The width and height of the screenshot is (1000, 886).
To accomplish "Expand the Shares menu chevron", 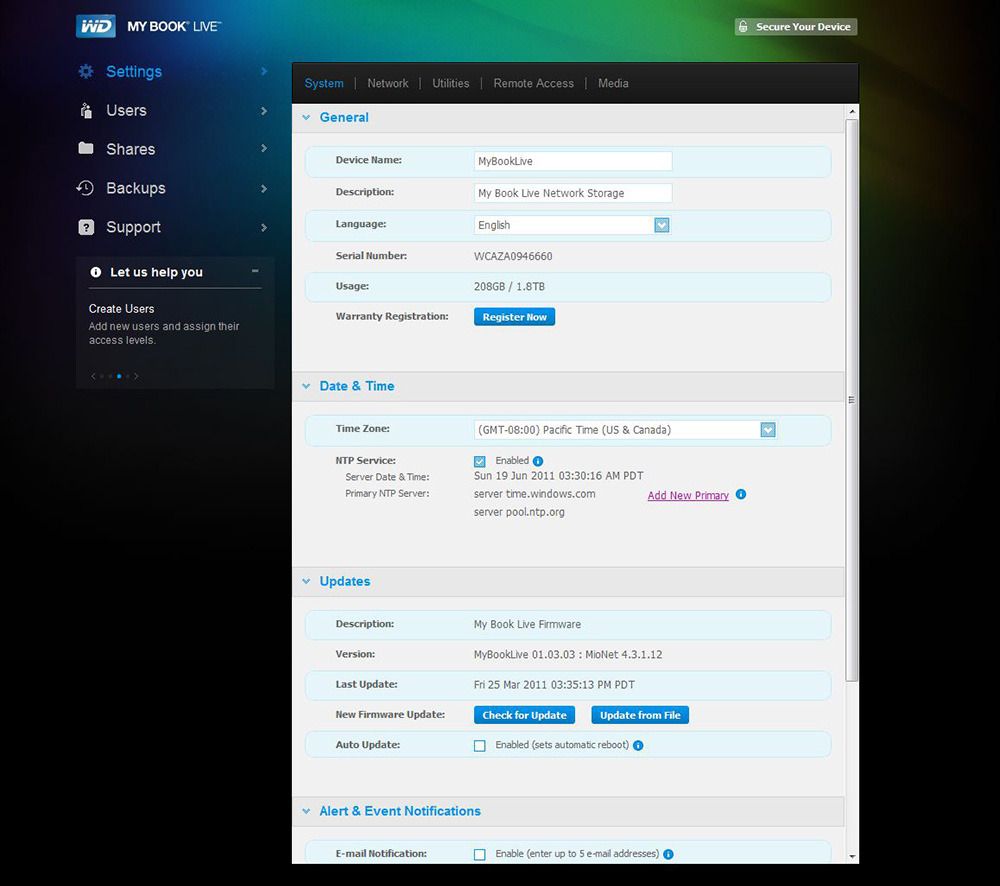I will 264,149.
